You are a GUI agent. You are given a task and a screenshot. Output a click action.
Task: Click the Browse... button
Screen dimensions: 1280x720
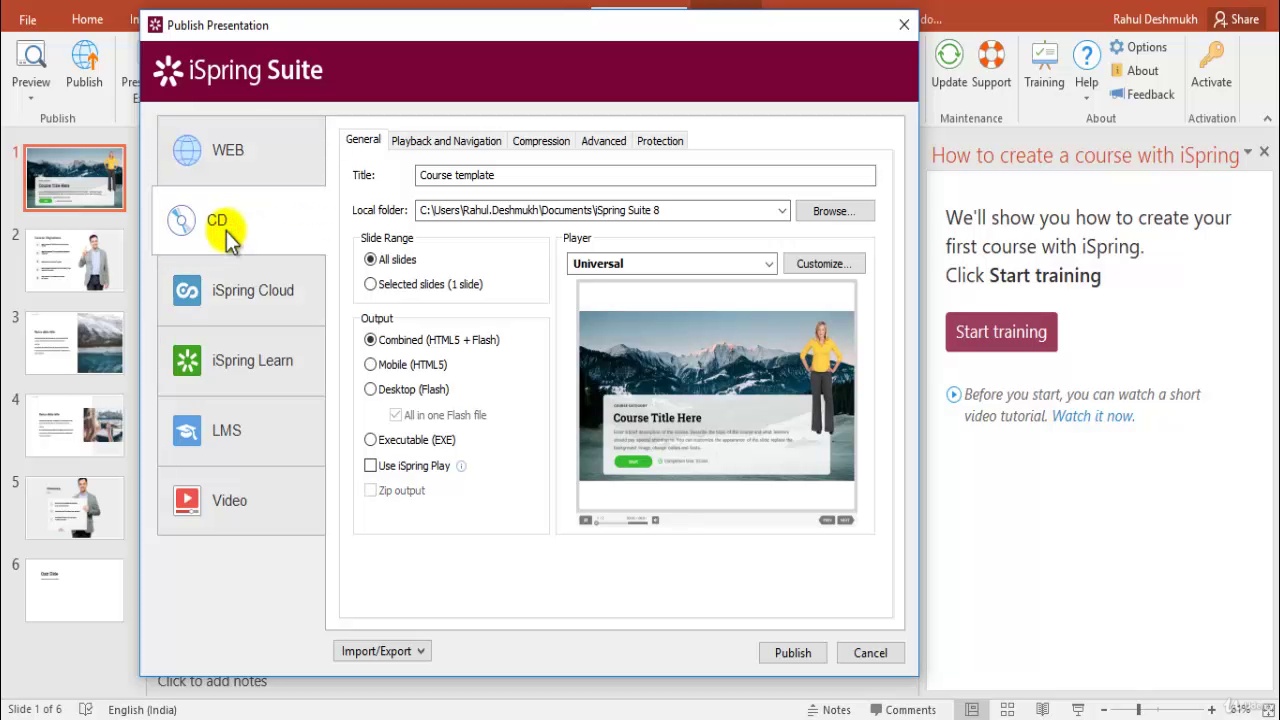pos(834,211)
